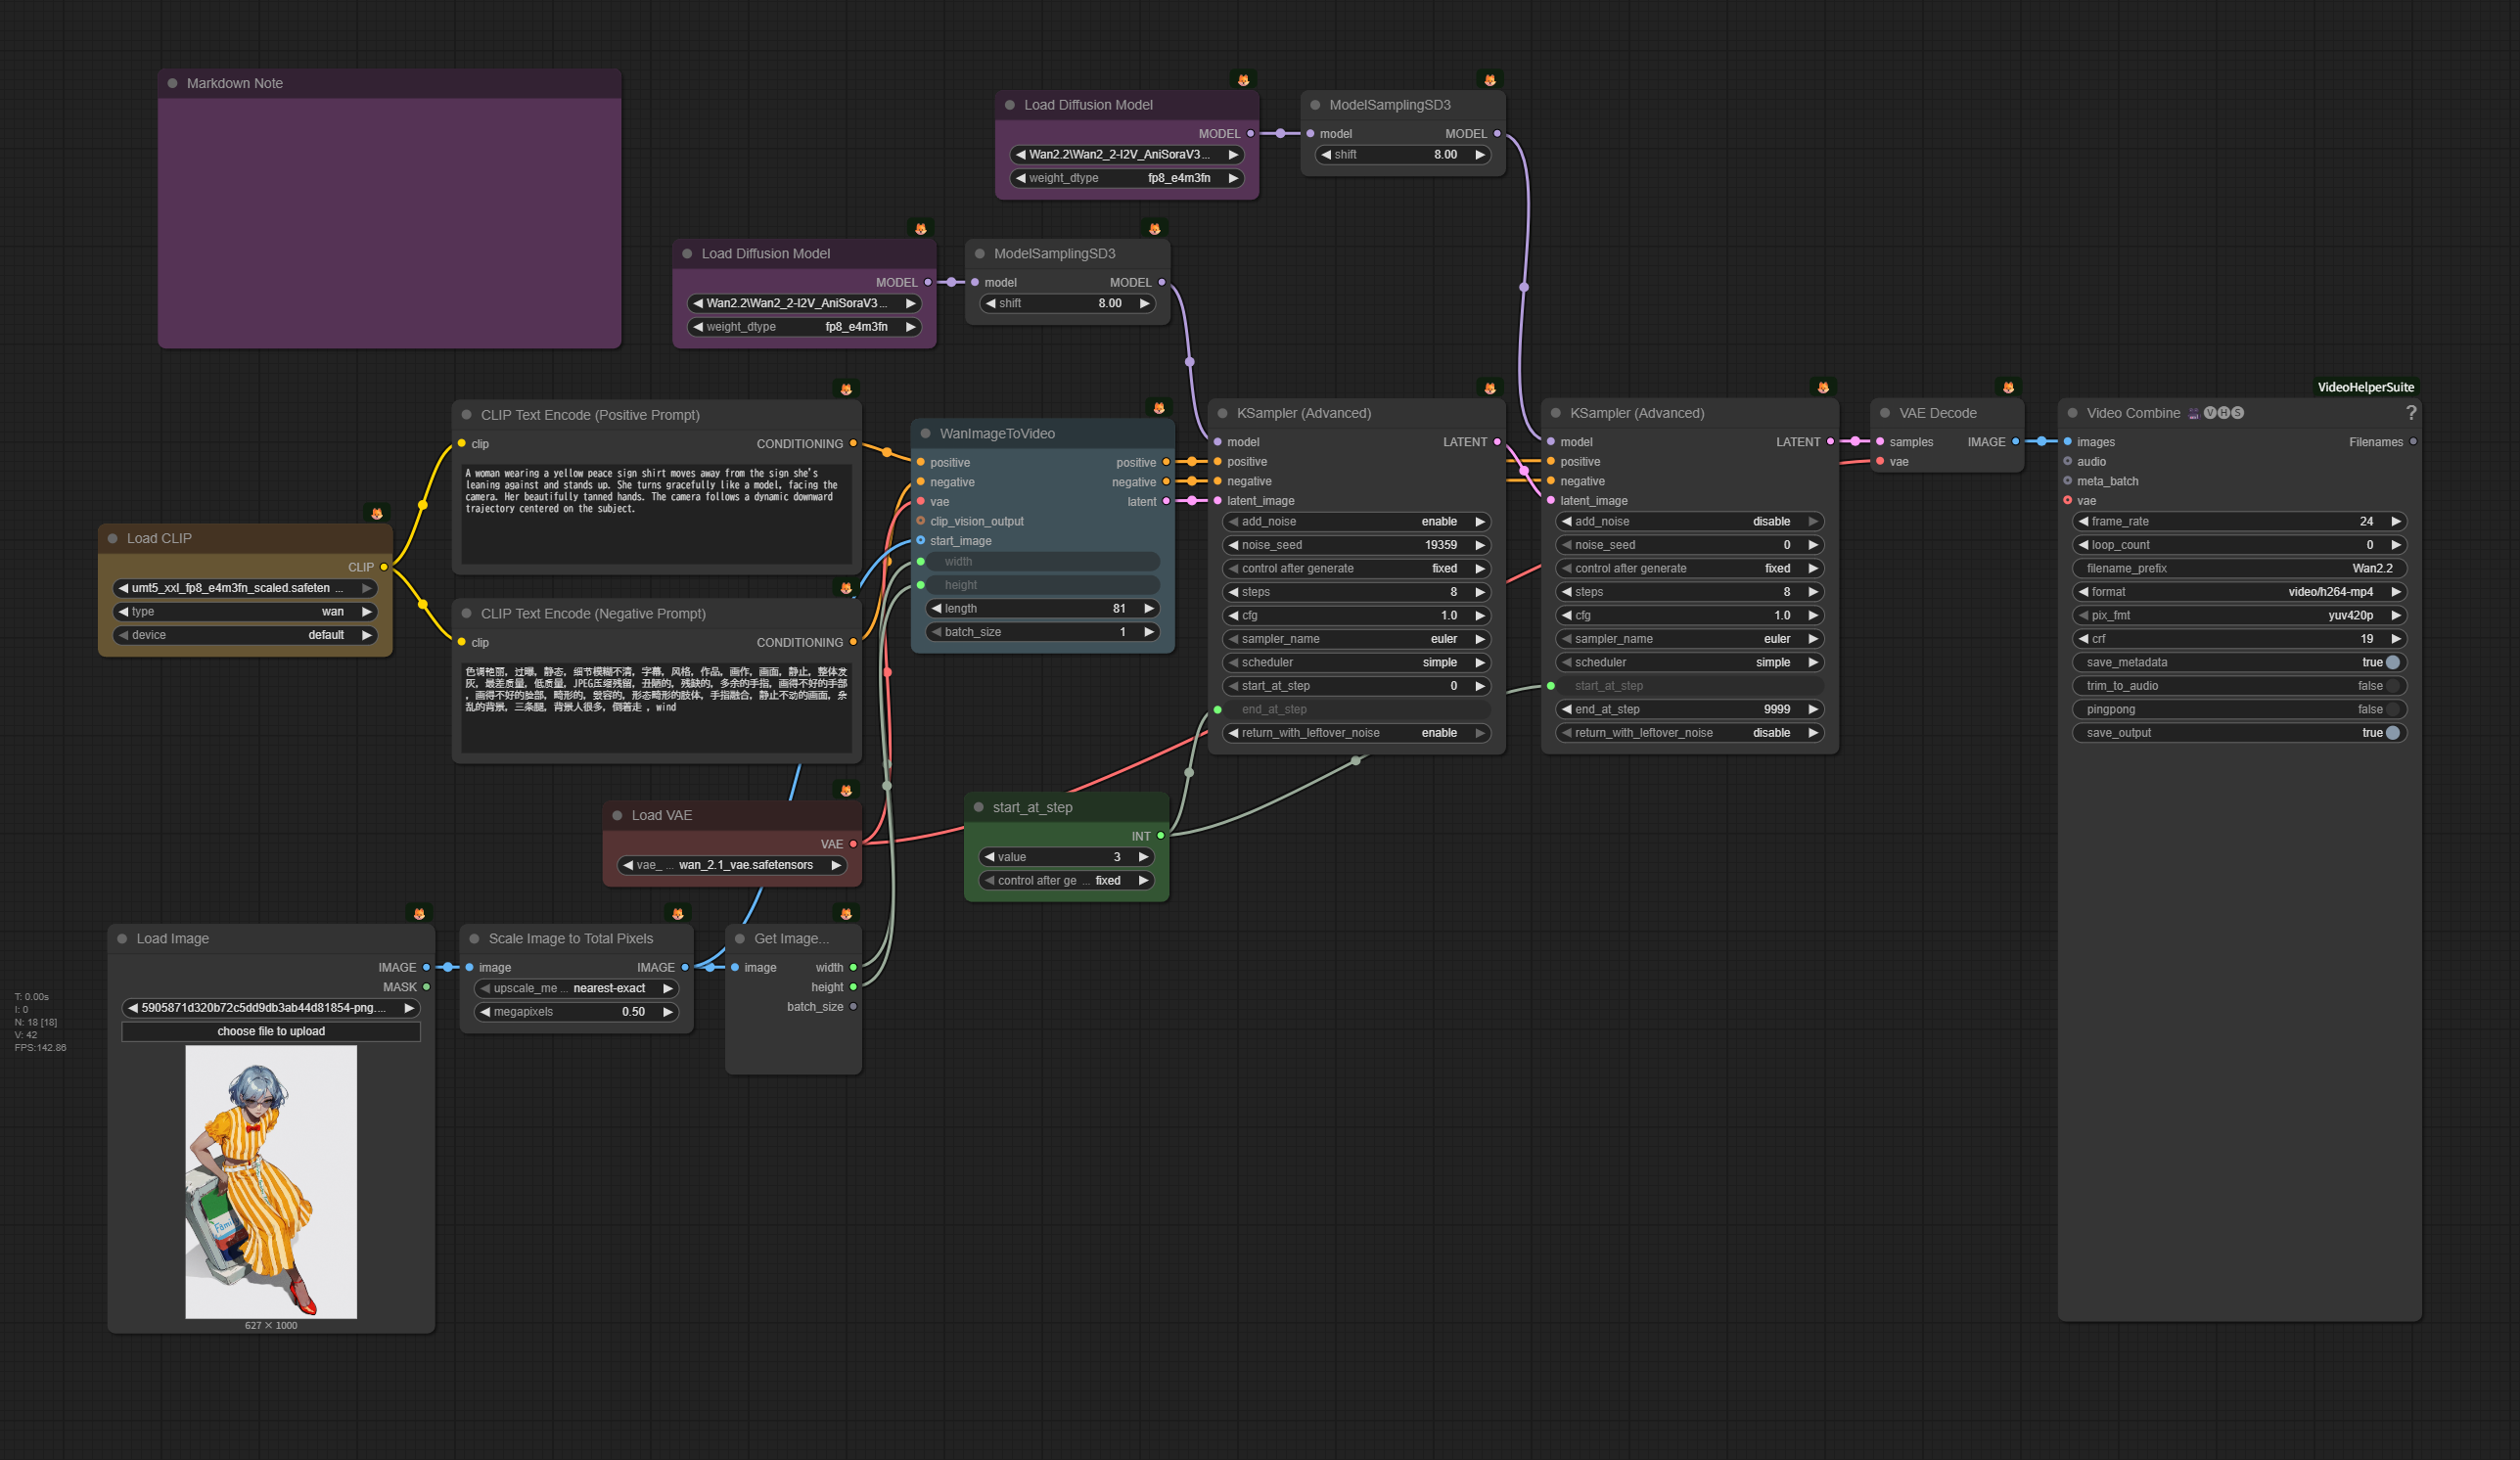Click the choose file to upload button
Viewport: 2520px width, 1460px height.
271,1032
